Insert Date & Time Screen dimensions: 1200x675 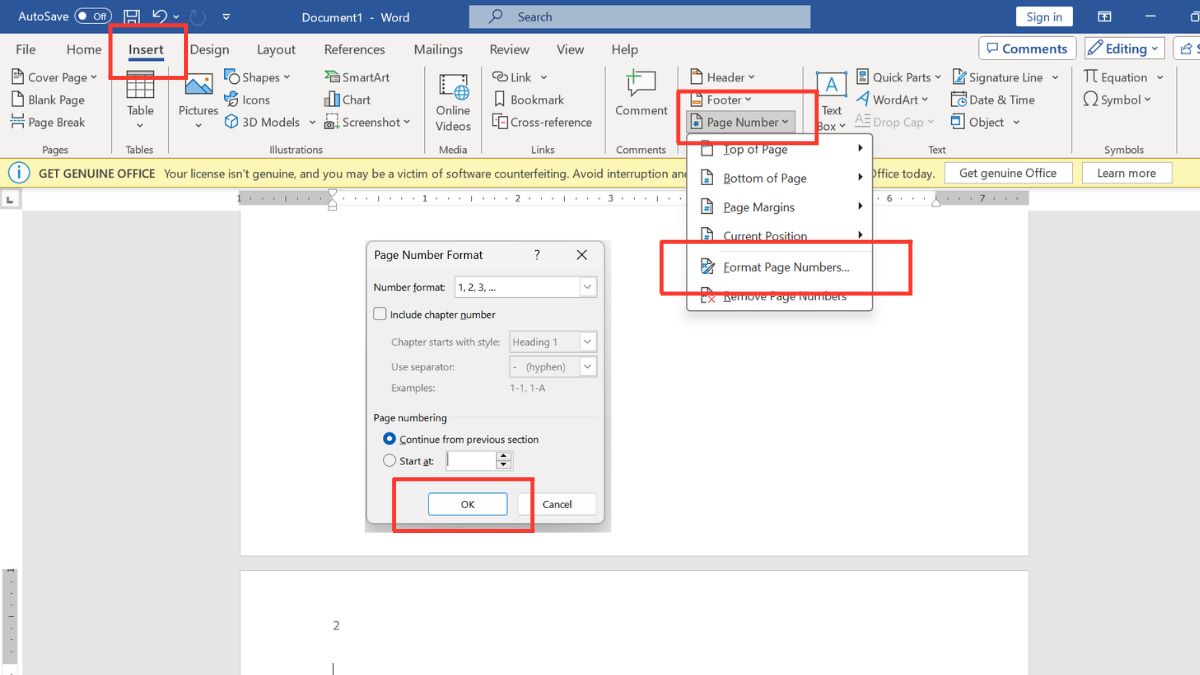coord(993,100)
